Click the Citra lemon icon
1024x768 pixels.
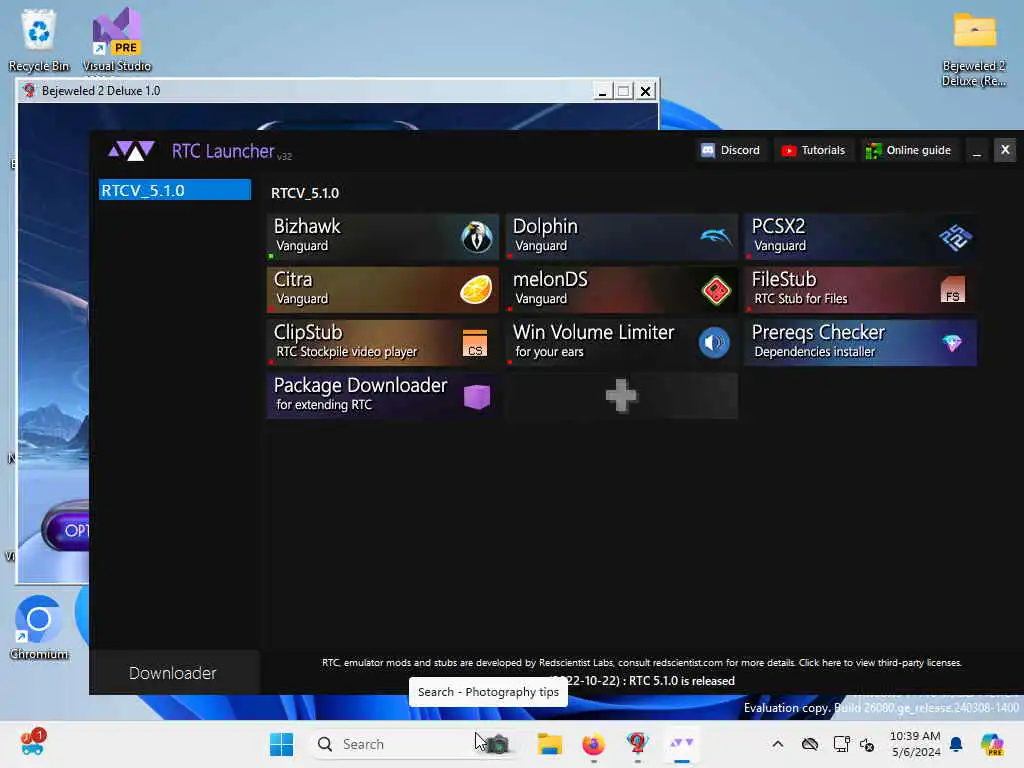[476, 290]
